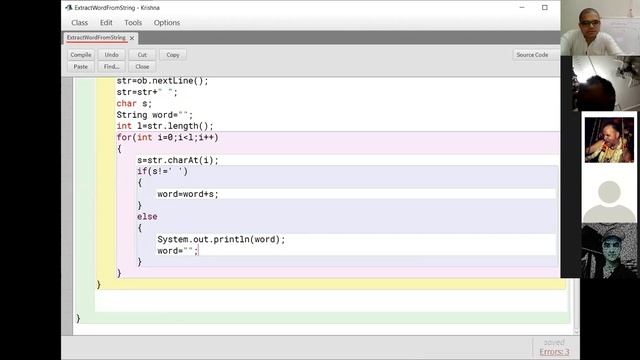
Task: Maximize the BlueJ editor window
Action: coord(544,8)
